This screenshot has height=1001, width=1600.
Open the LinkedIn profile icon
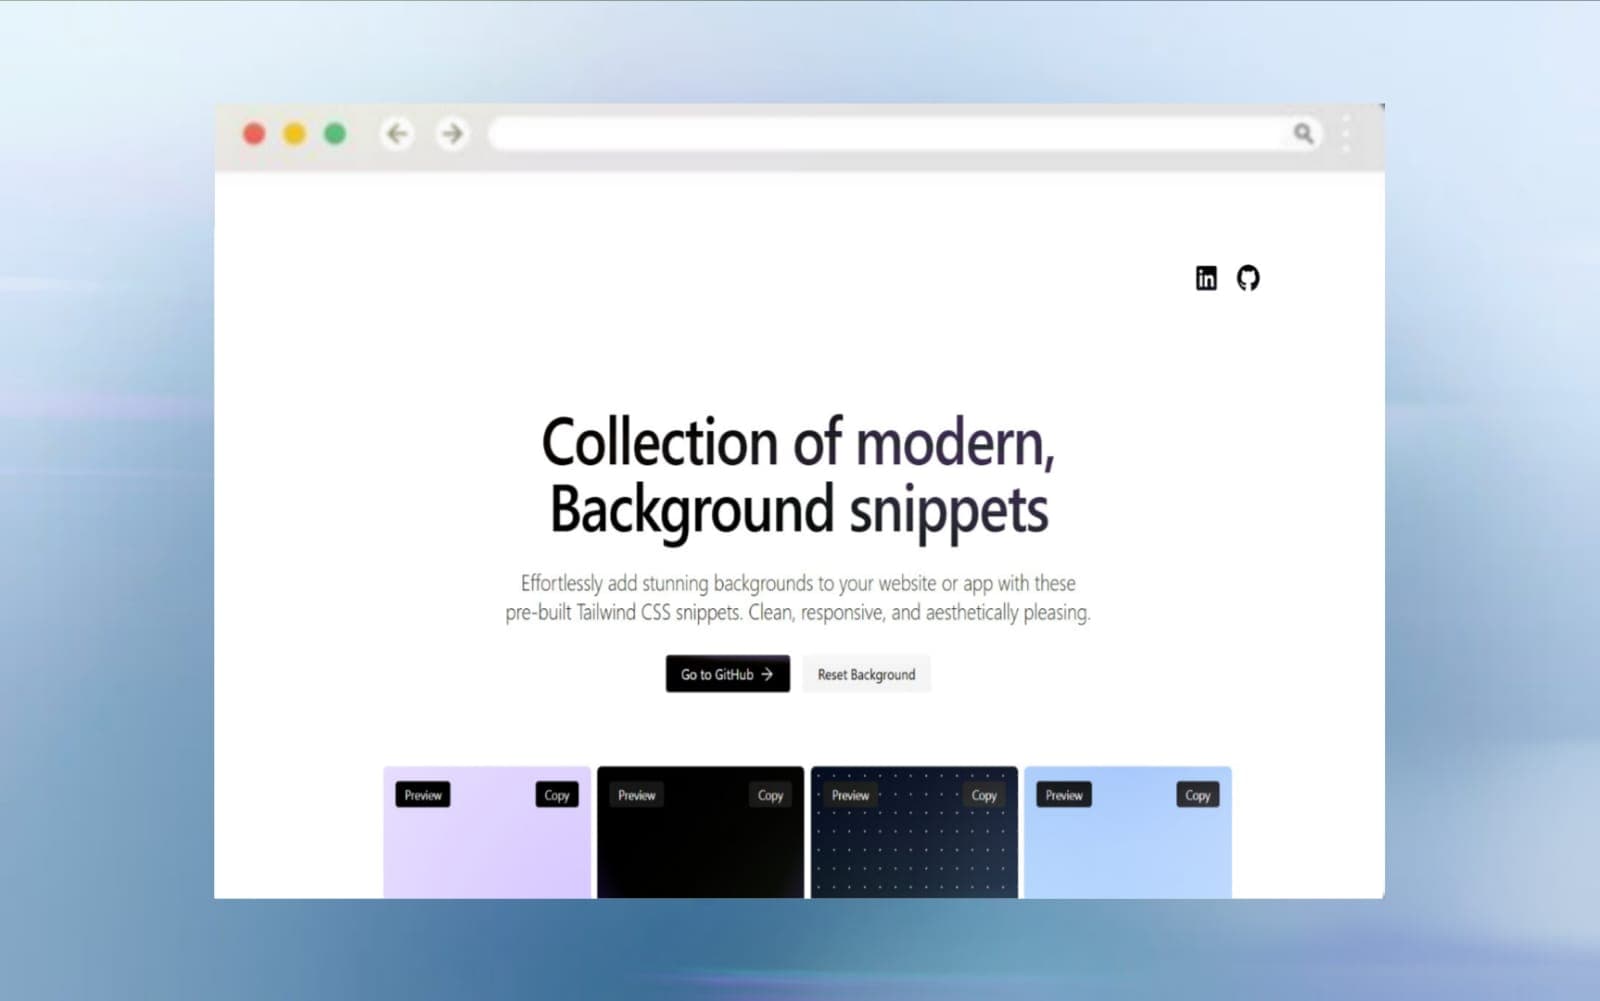tap(1206, 278)
